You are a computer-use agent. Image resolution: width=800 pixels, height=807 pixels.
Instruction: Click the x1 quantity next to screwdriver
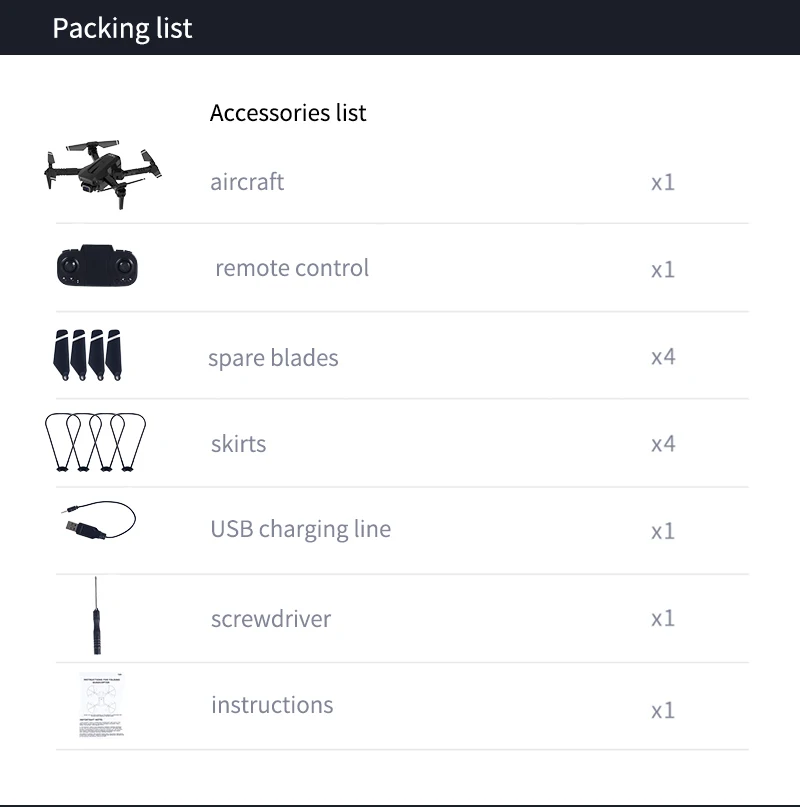(x=663, y=619)
